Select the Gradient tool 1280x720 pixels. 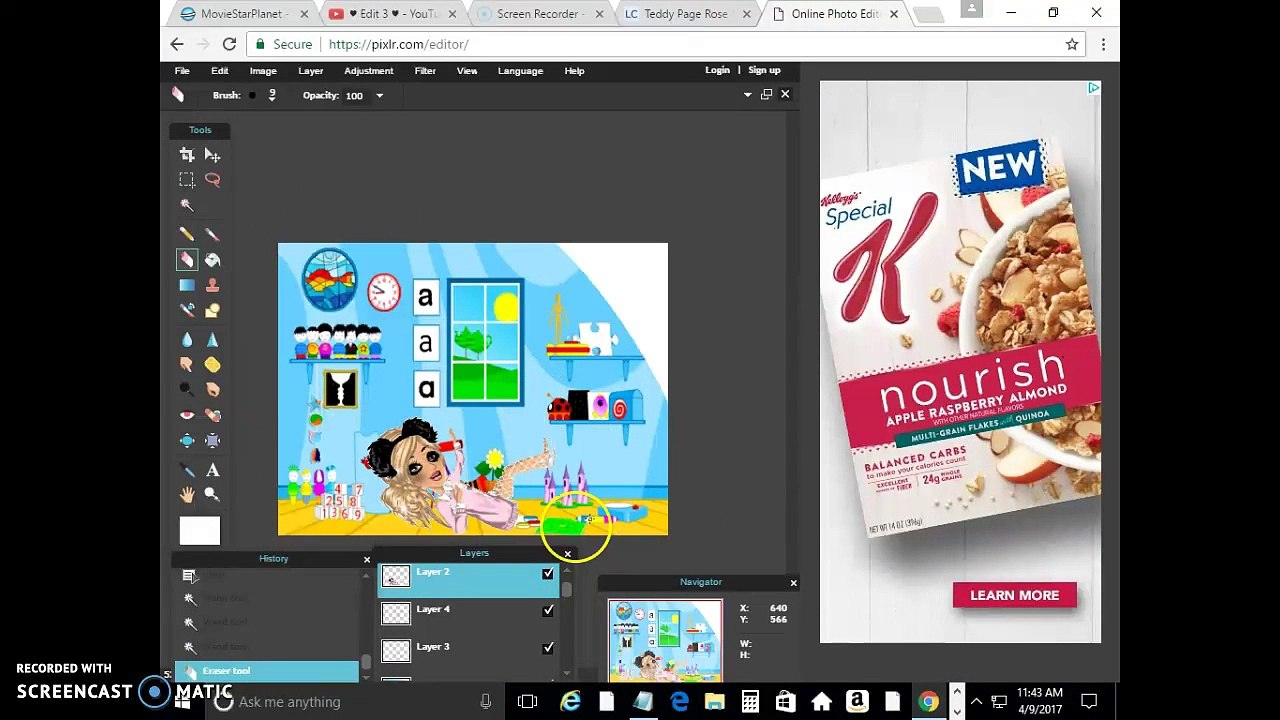coord(187,285)
